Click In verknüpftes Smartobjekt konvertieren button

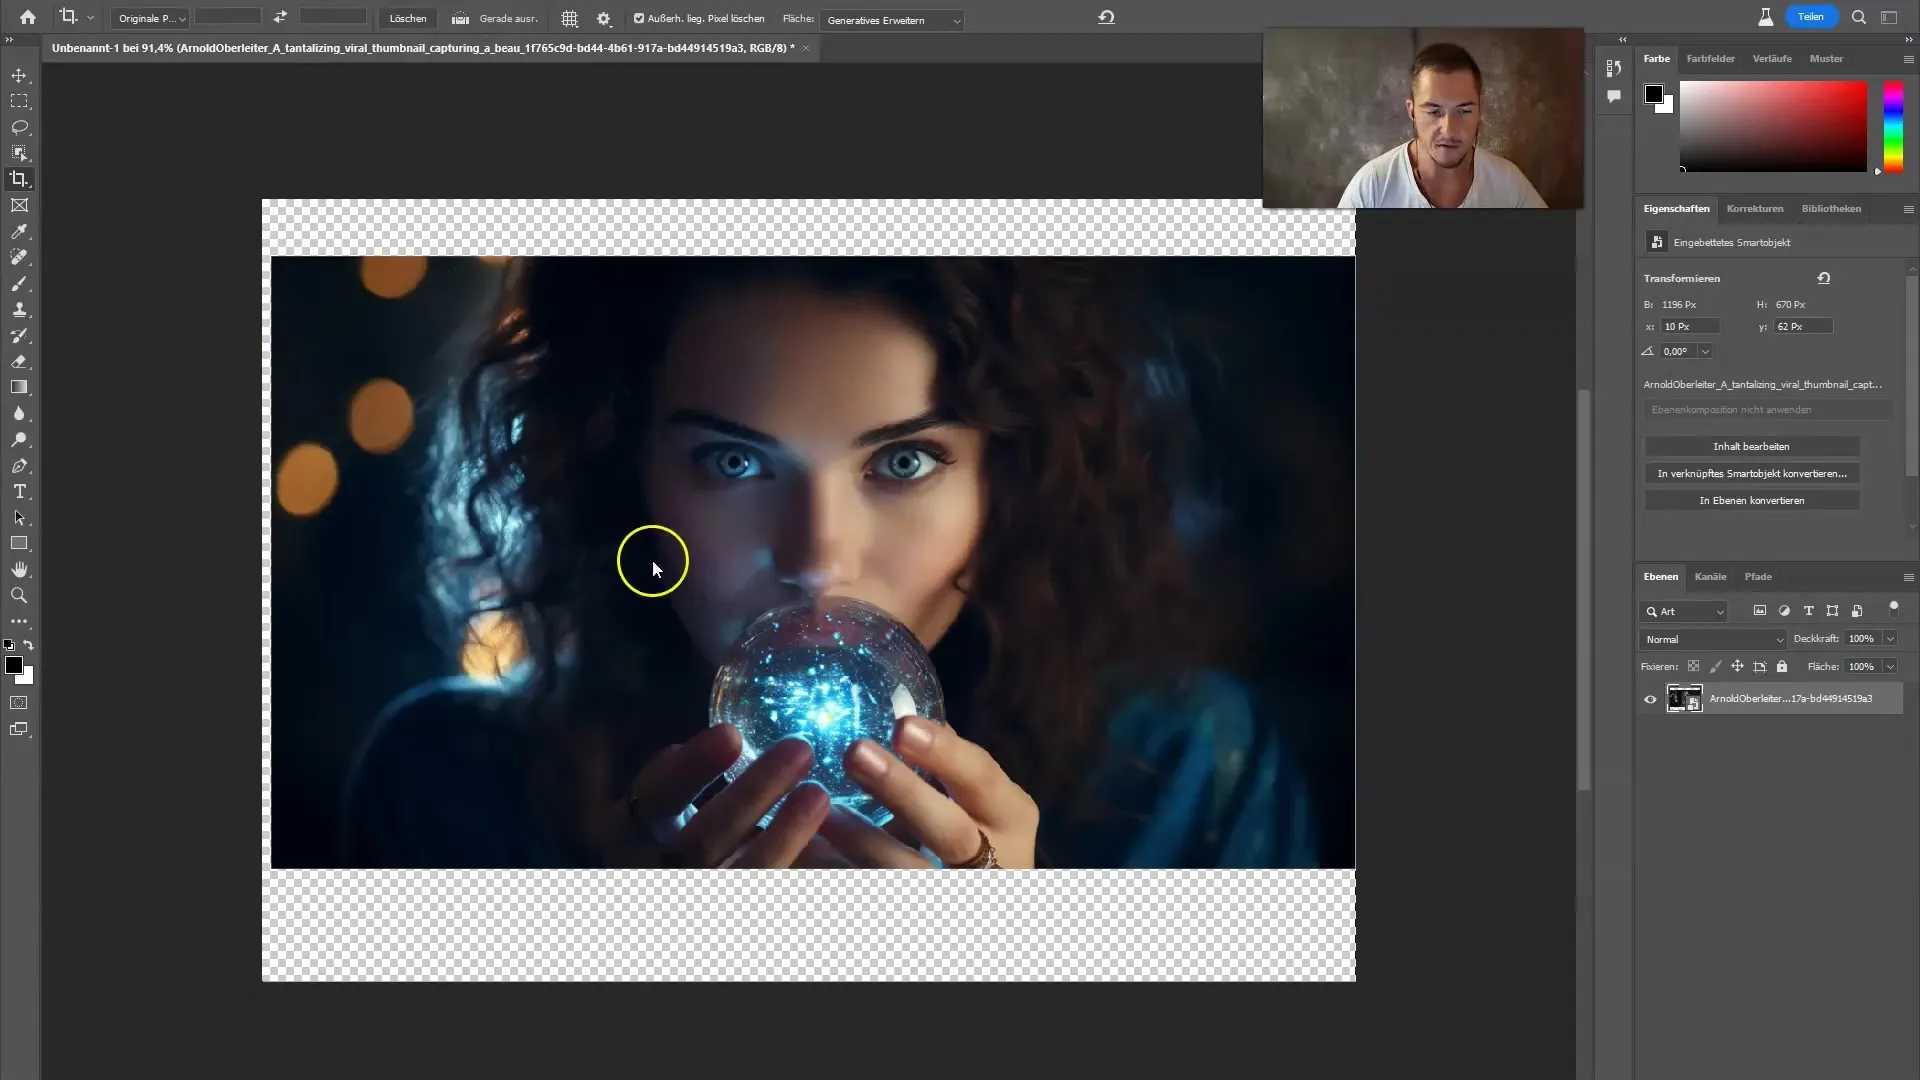coord(1751,473)
